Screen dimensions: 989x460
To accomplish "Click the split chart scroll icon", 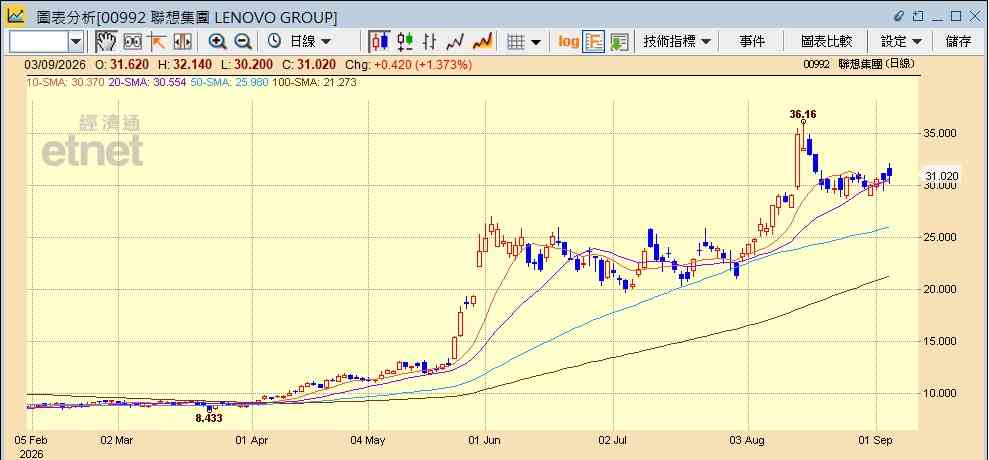I will point(182,42).
